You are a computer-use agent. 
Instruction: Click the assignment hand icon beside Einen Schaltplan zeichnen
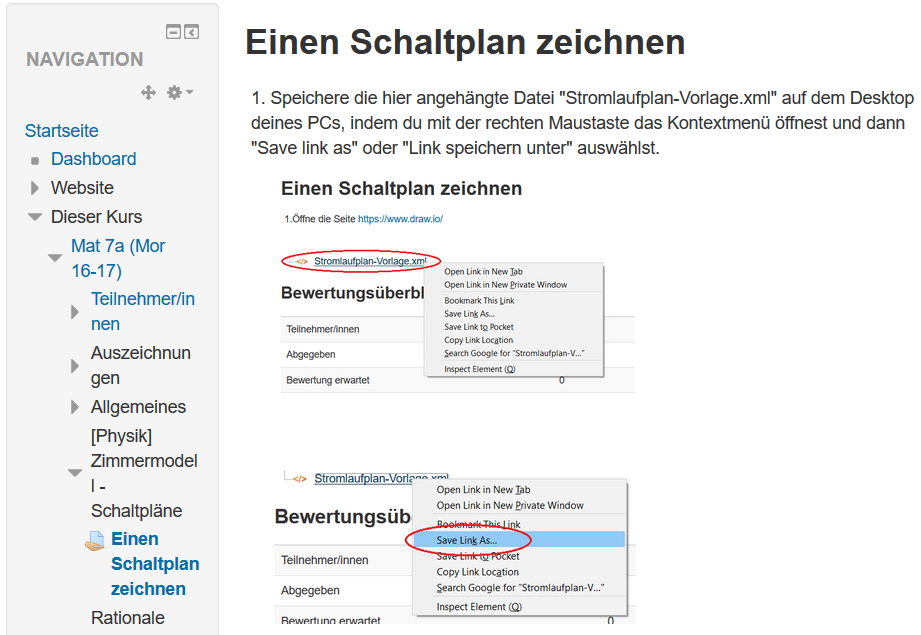point(95,540)
